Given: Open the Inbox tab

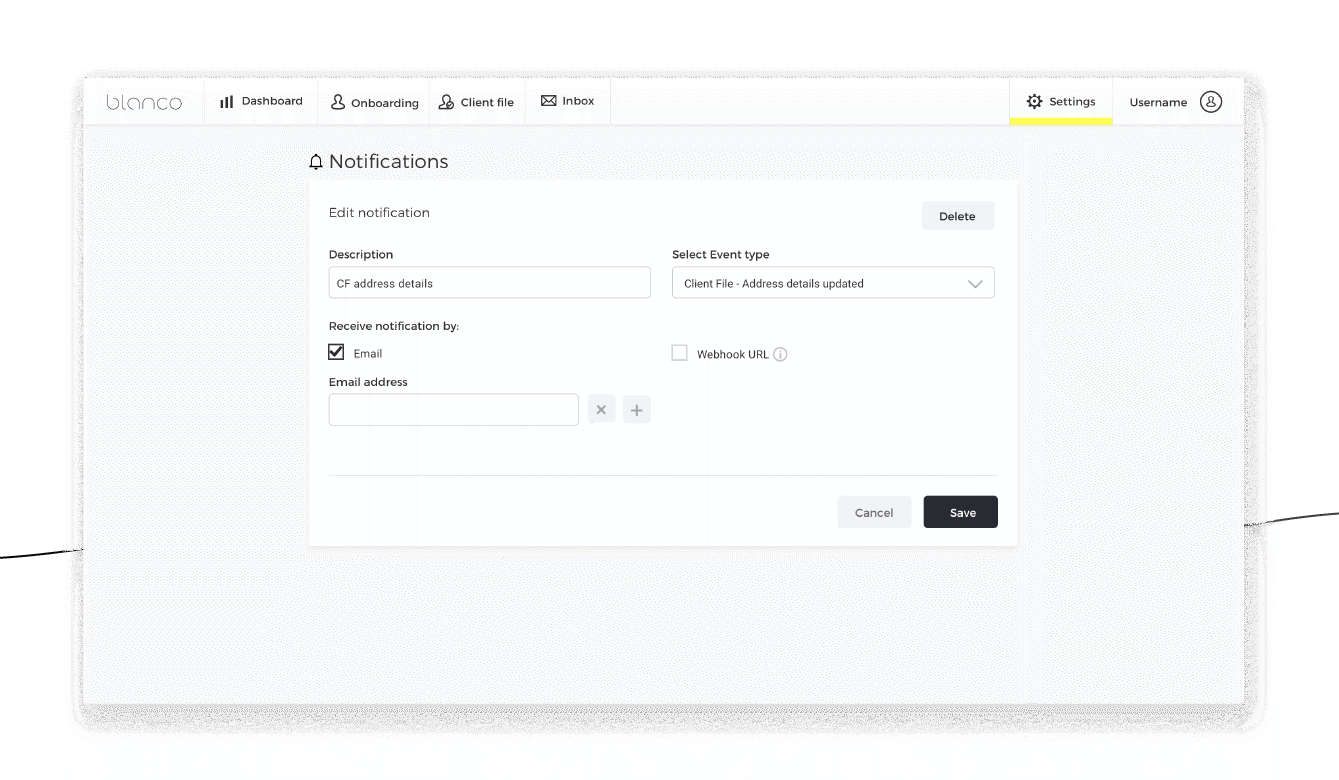Looking at the screenshot, I should 568,101.
